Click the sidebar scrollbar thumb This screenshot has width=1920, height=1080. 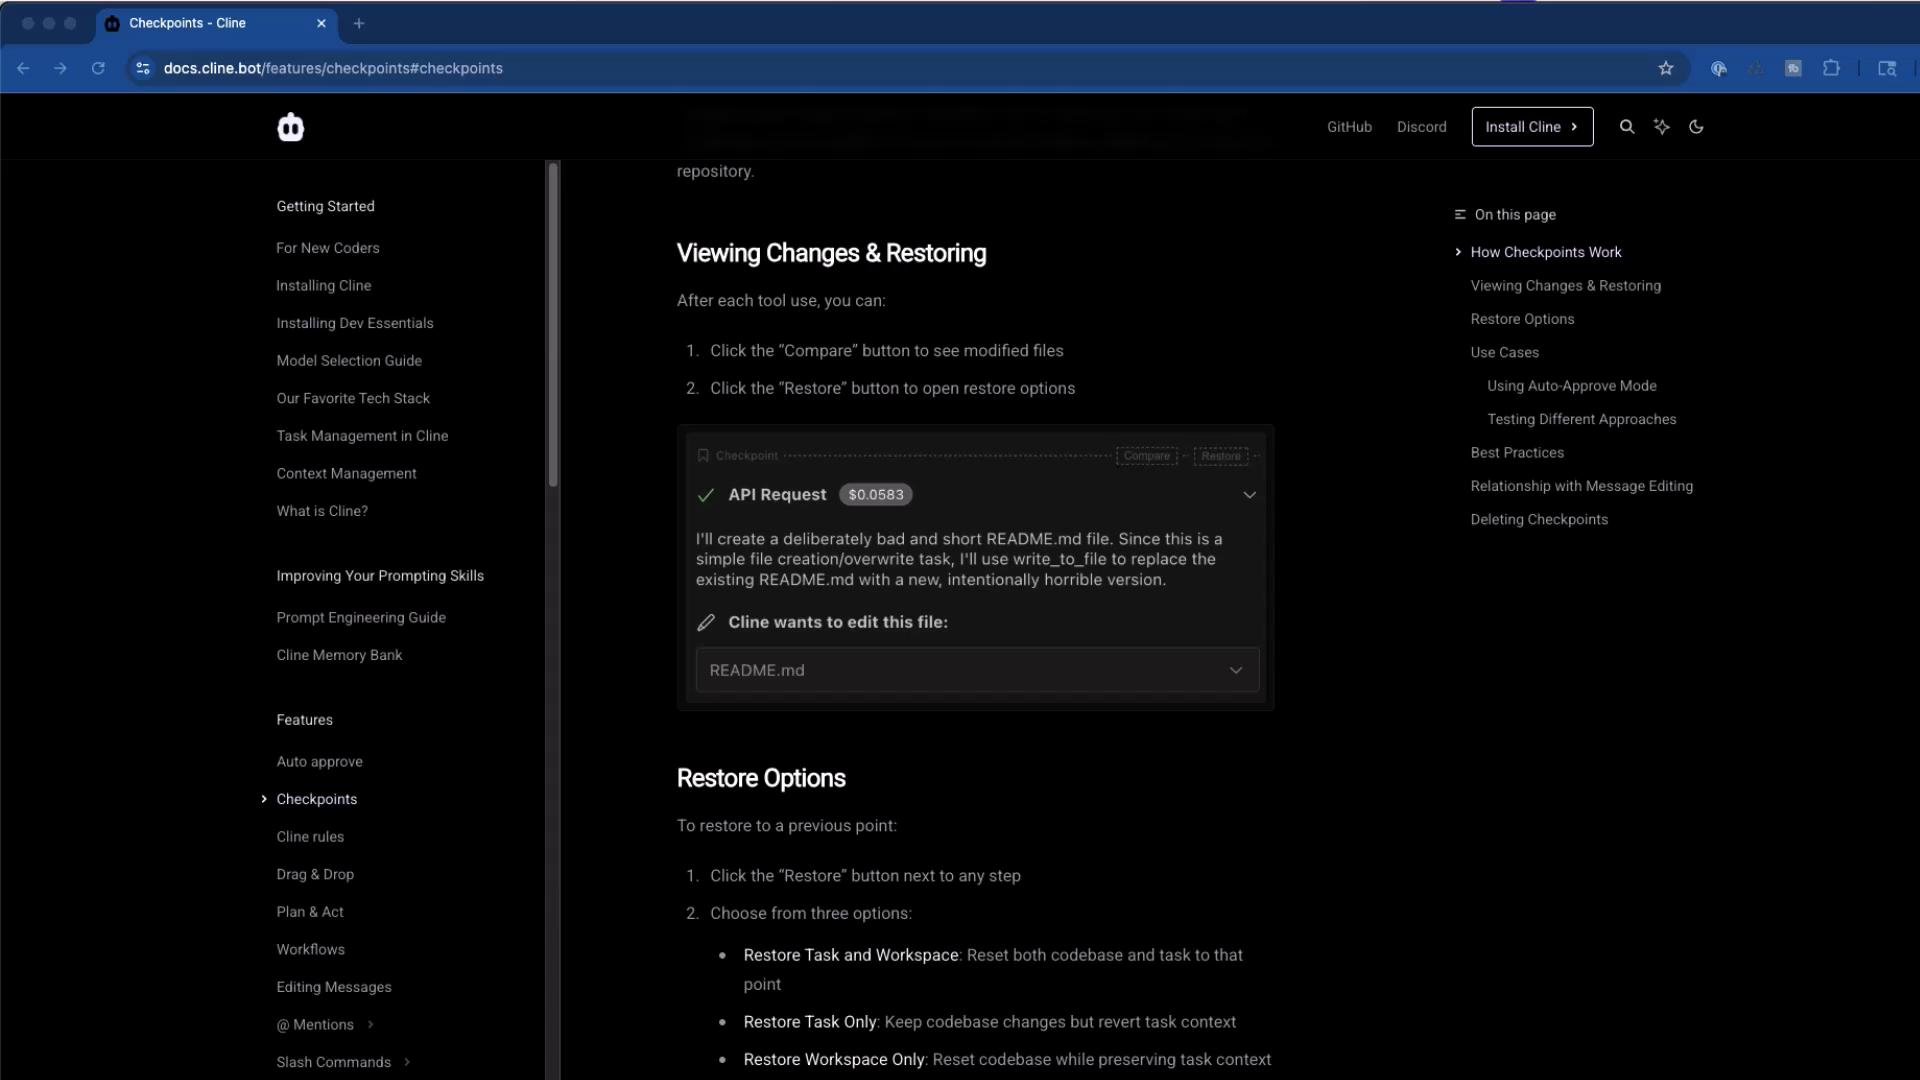pyautogui.click(x=553, y=325)
